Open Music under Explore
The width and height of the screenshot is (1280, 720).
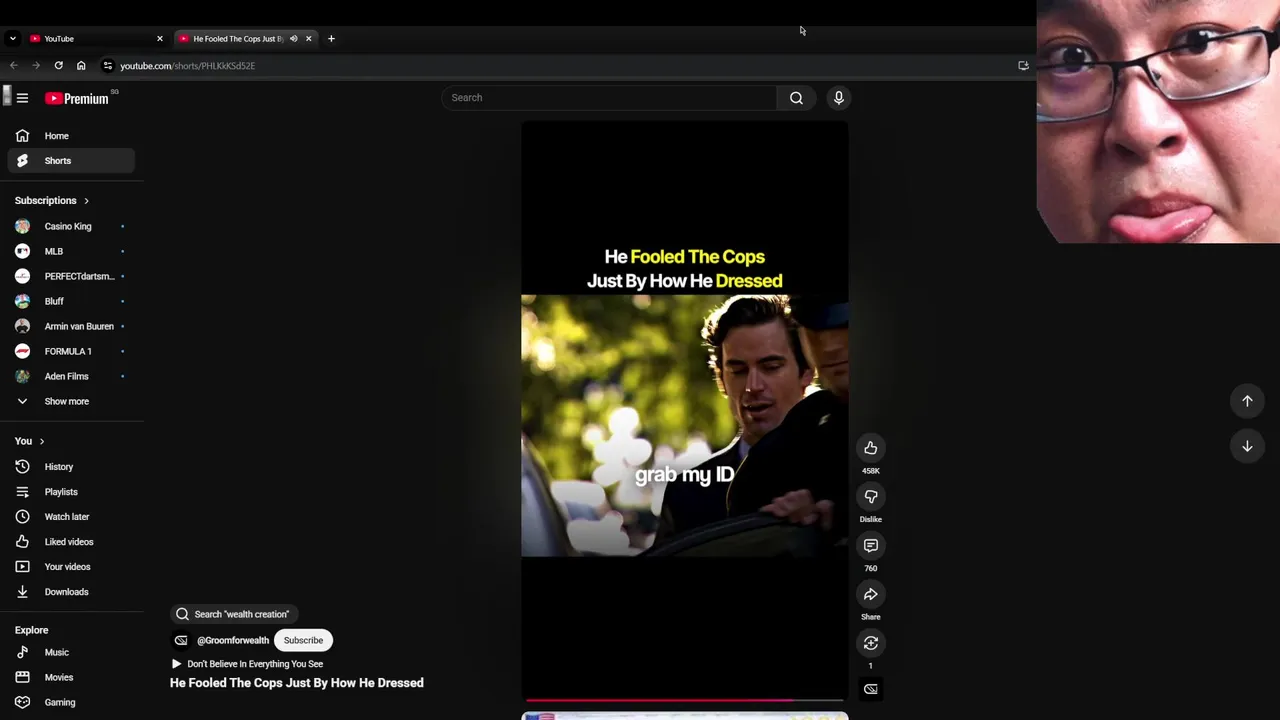71,652
